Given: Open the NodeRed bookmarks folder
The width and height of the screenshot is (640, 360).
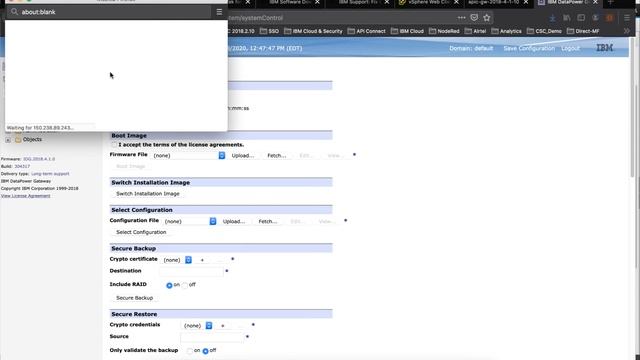Looking at the screenshot, I should pyautogui.click(x=444, y=31).
